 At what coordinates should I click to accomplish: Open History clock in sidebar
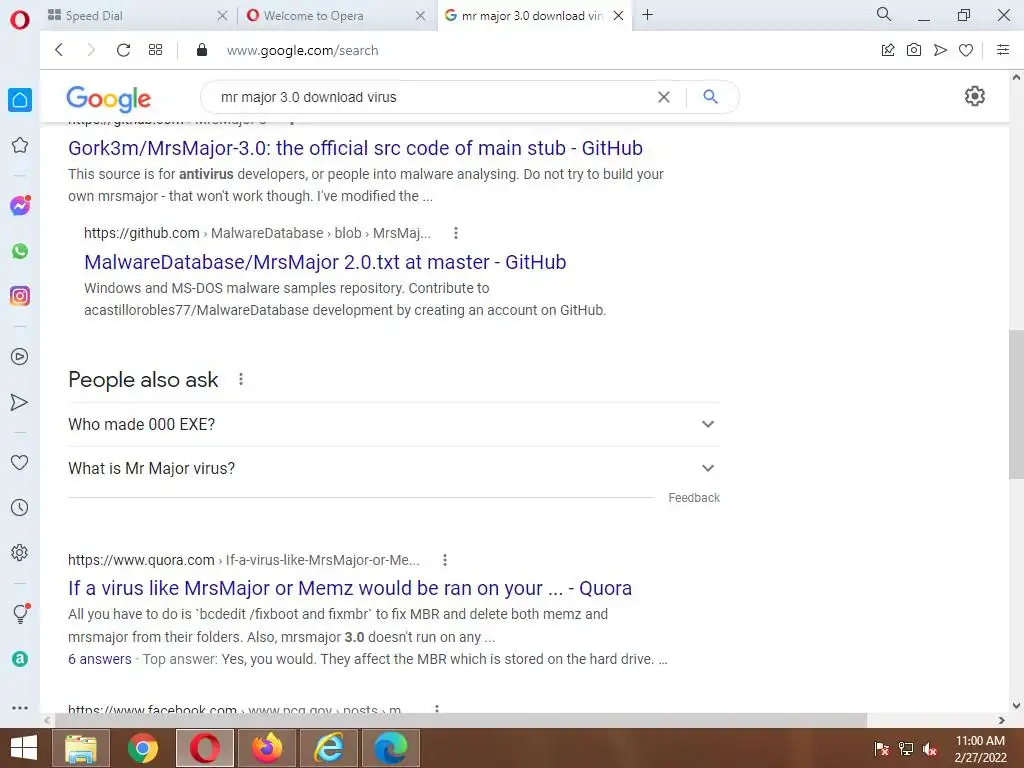(x=20, y=507)
